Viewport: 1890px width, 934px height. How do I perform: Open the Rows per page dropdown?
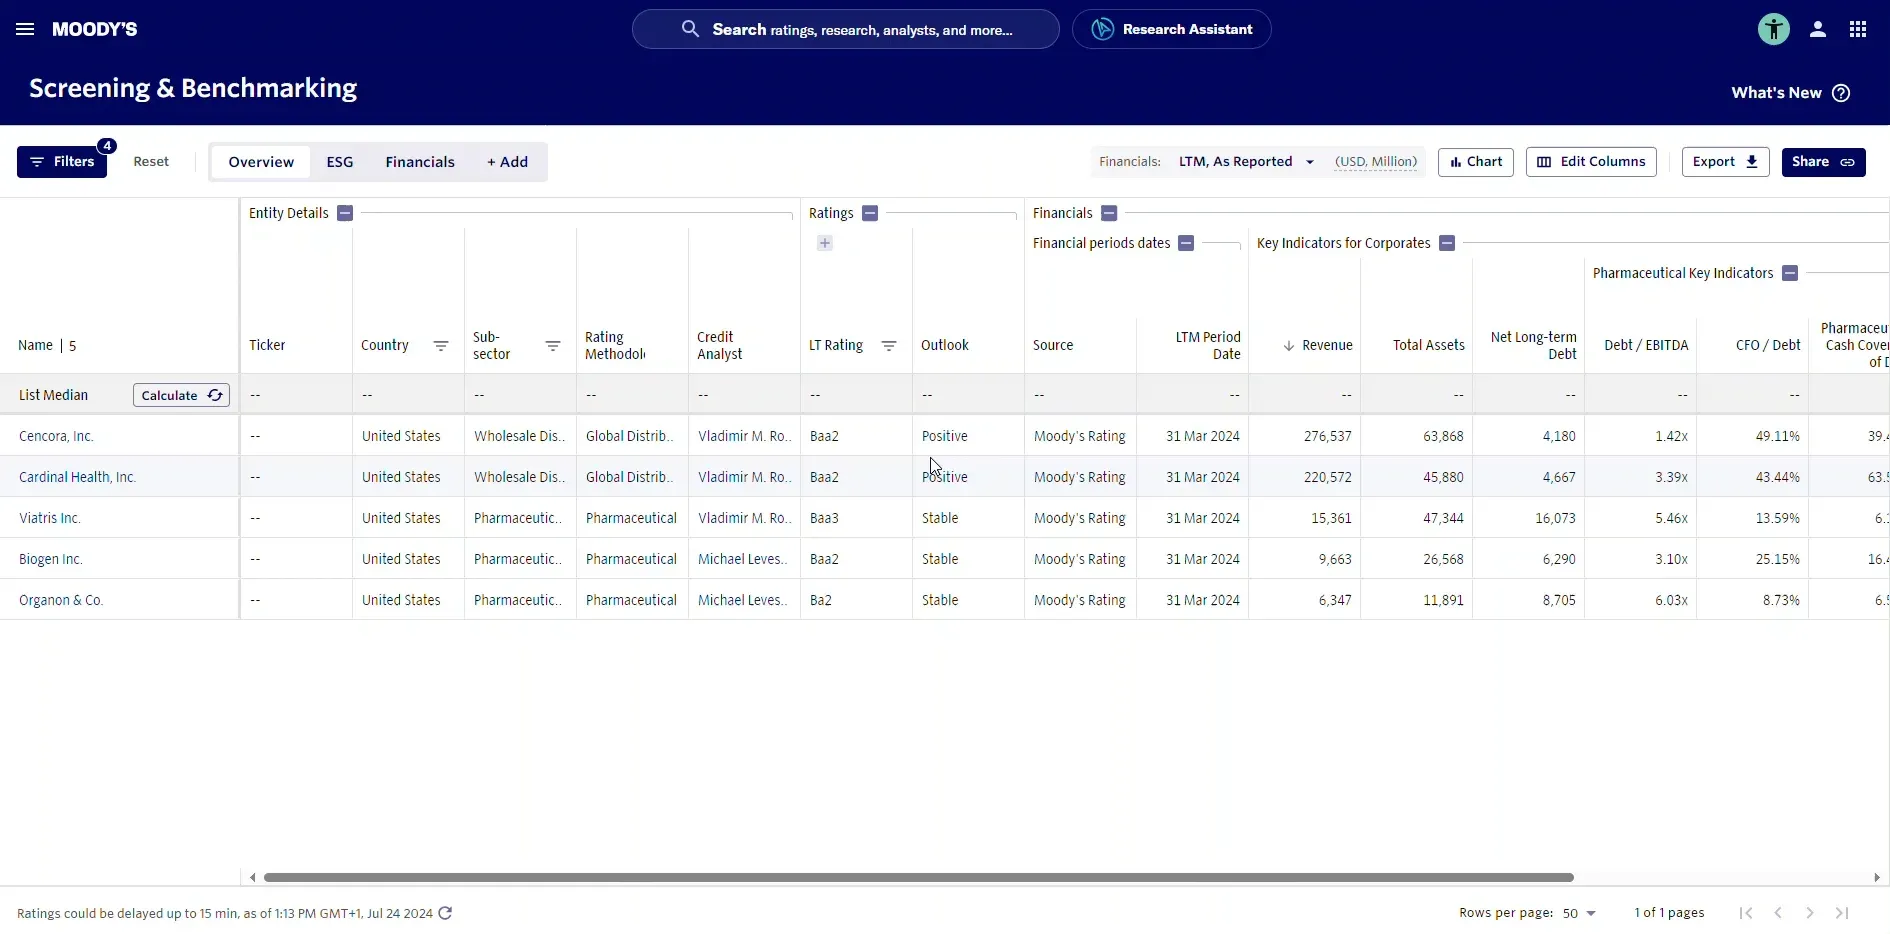click(x=1579, y=913)
